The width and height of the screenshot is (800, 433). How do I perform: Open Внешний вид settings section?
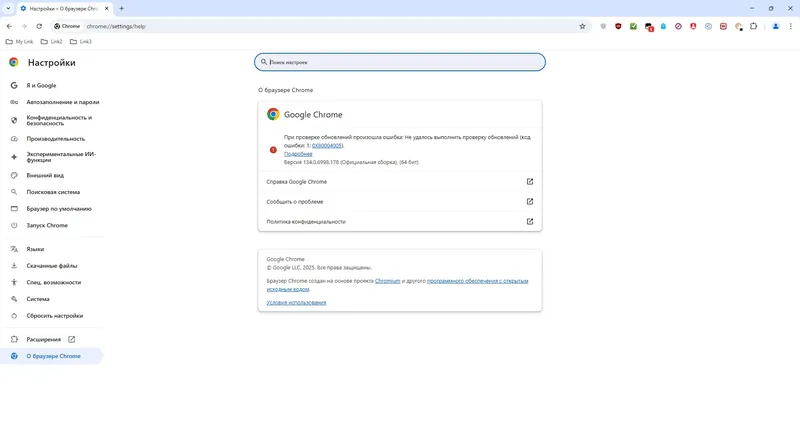(x=45, y=175)
